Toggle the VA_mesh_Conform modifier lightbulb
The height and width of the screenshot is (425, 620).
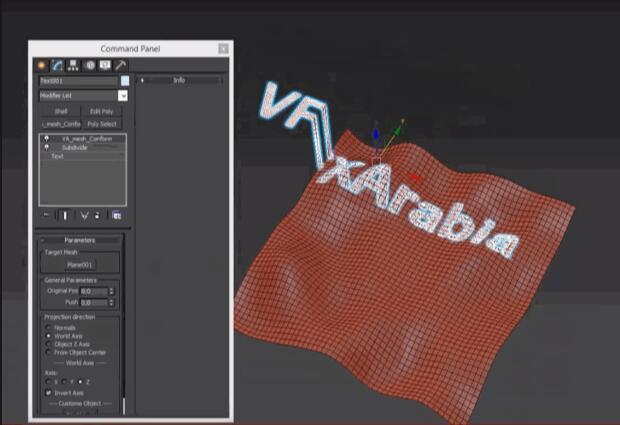coord(47,139)
